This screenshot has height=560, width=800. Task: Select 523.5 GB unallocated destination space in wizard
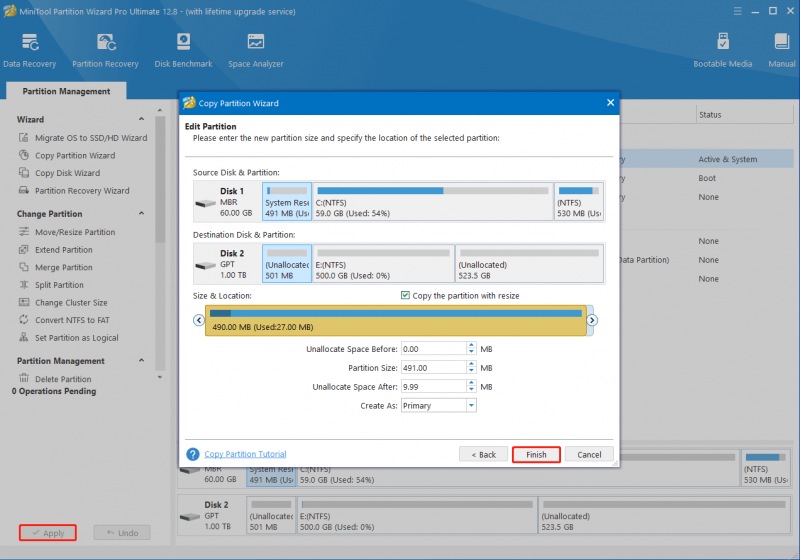[x=530, y=263]
